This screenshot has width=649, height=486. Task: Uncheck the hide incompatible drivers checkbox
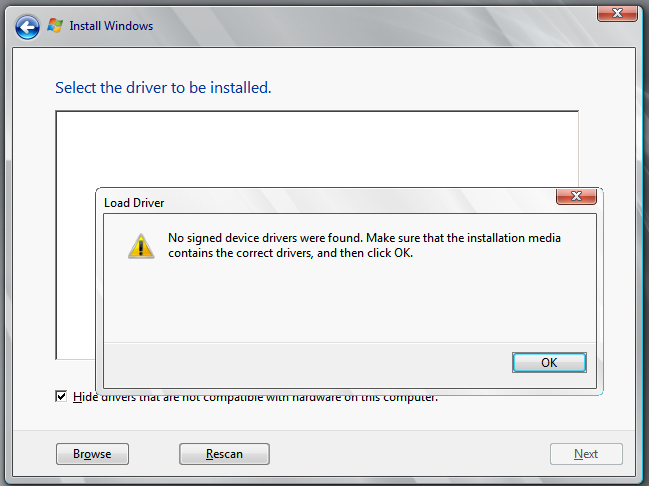pos(62,397)
